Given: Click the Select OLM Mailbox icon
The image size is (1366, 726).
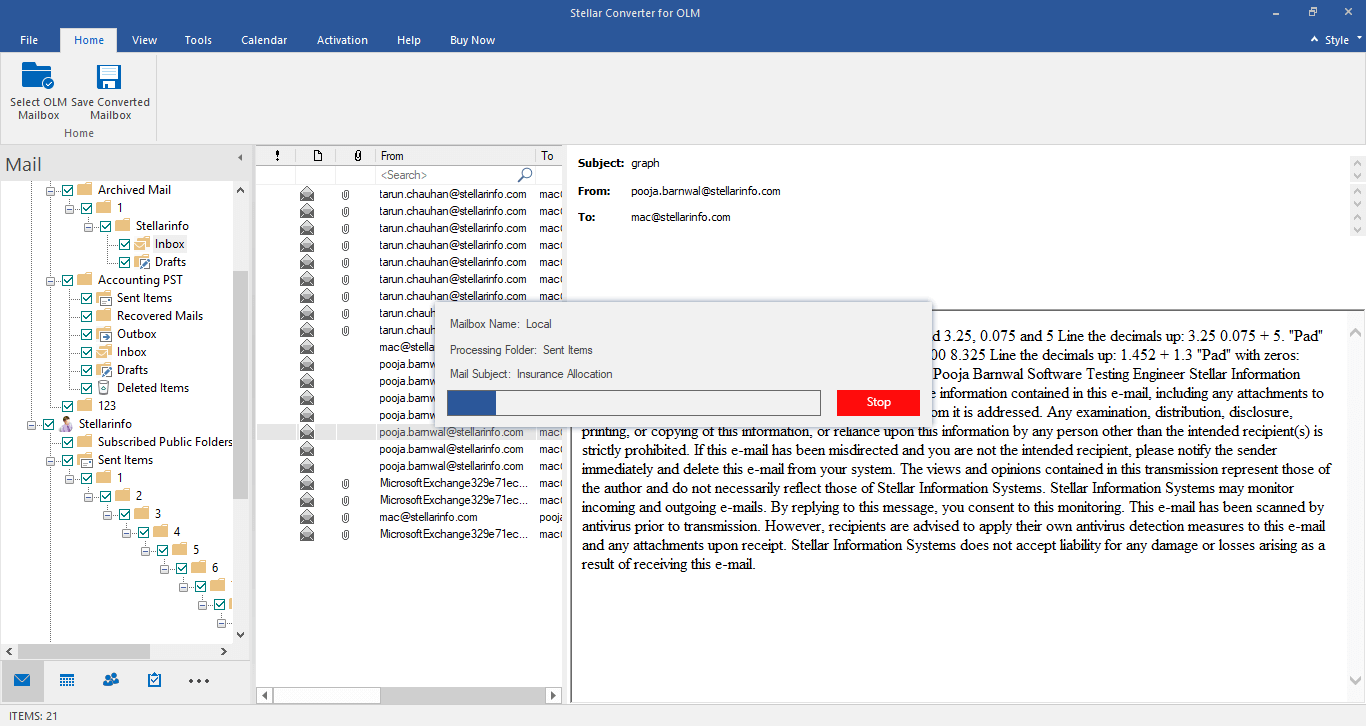Looking at the screenshot, I should 38,76.
